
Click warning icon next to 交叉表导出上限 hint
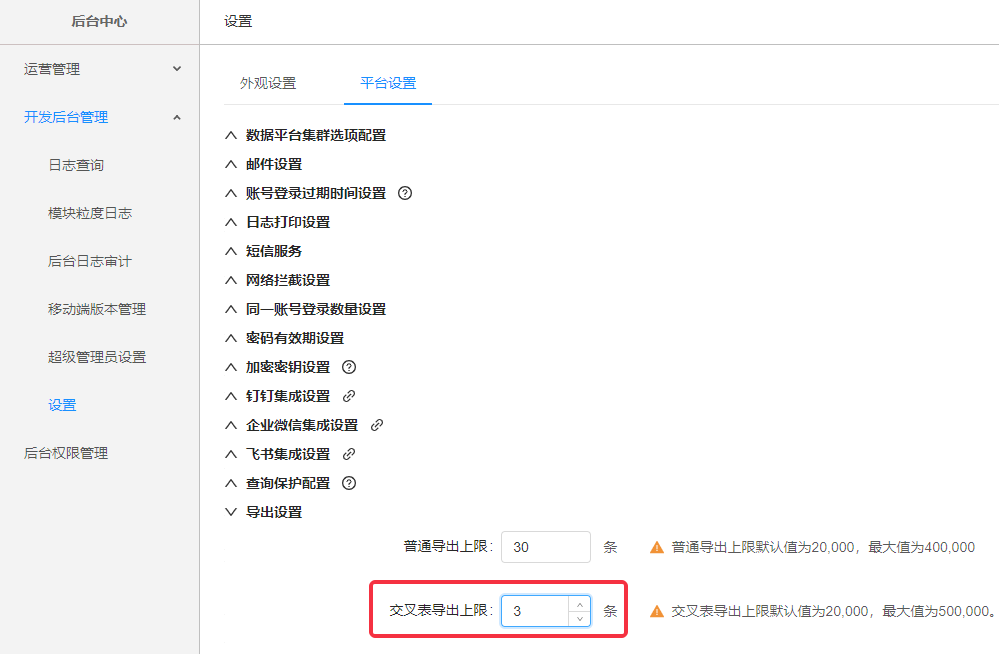[657, 611]
